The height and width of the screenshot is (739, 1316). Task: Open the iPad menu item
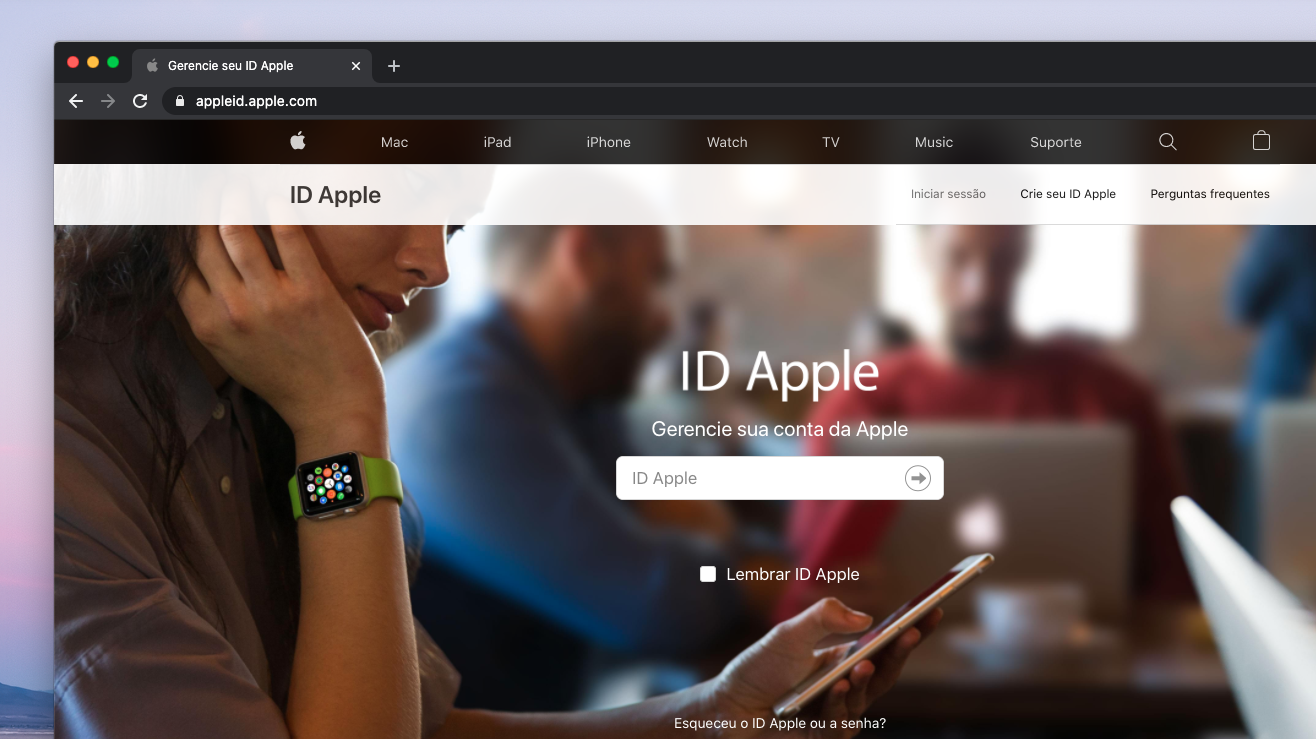(x=497, y=142)
